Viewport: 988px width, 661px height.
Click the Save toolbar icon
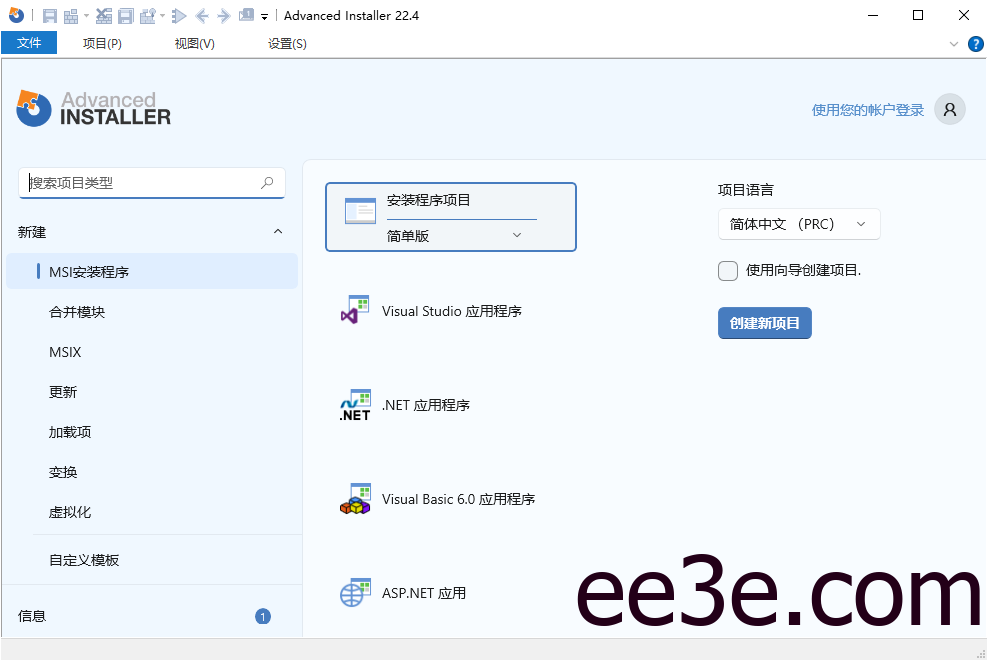click(48, 15)
